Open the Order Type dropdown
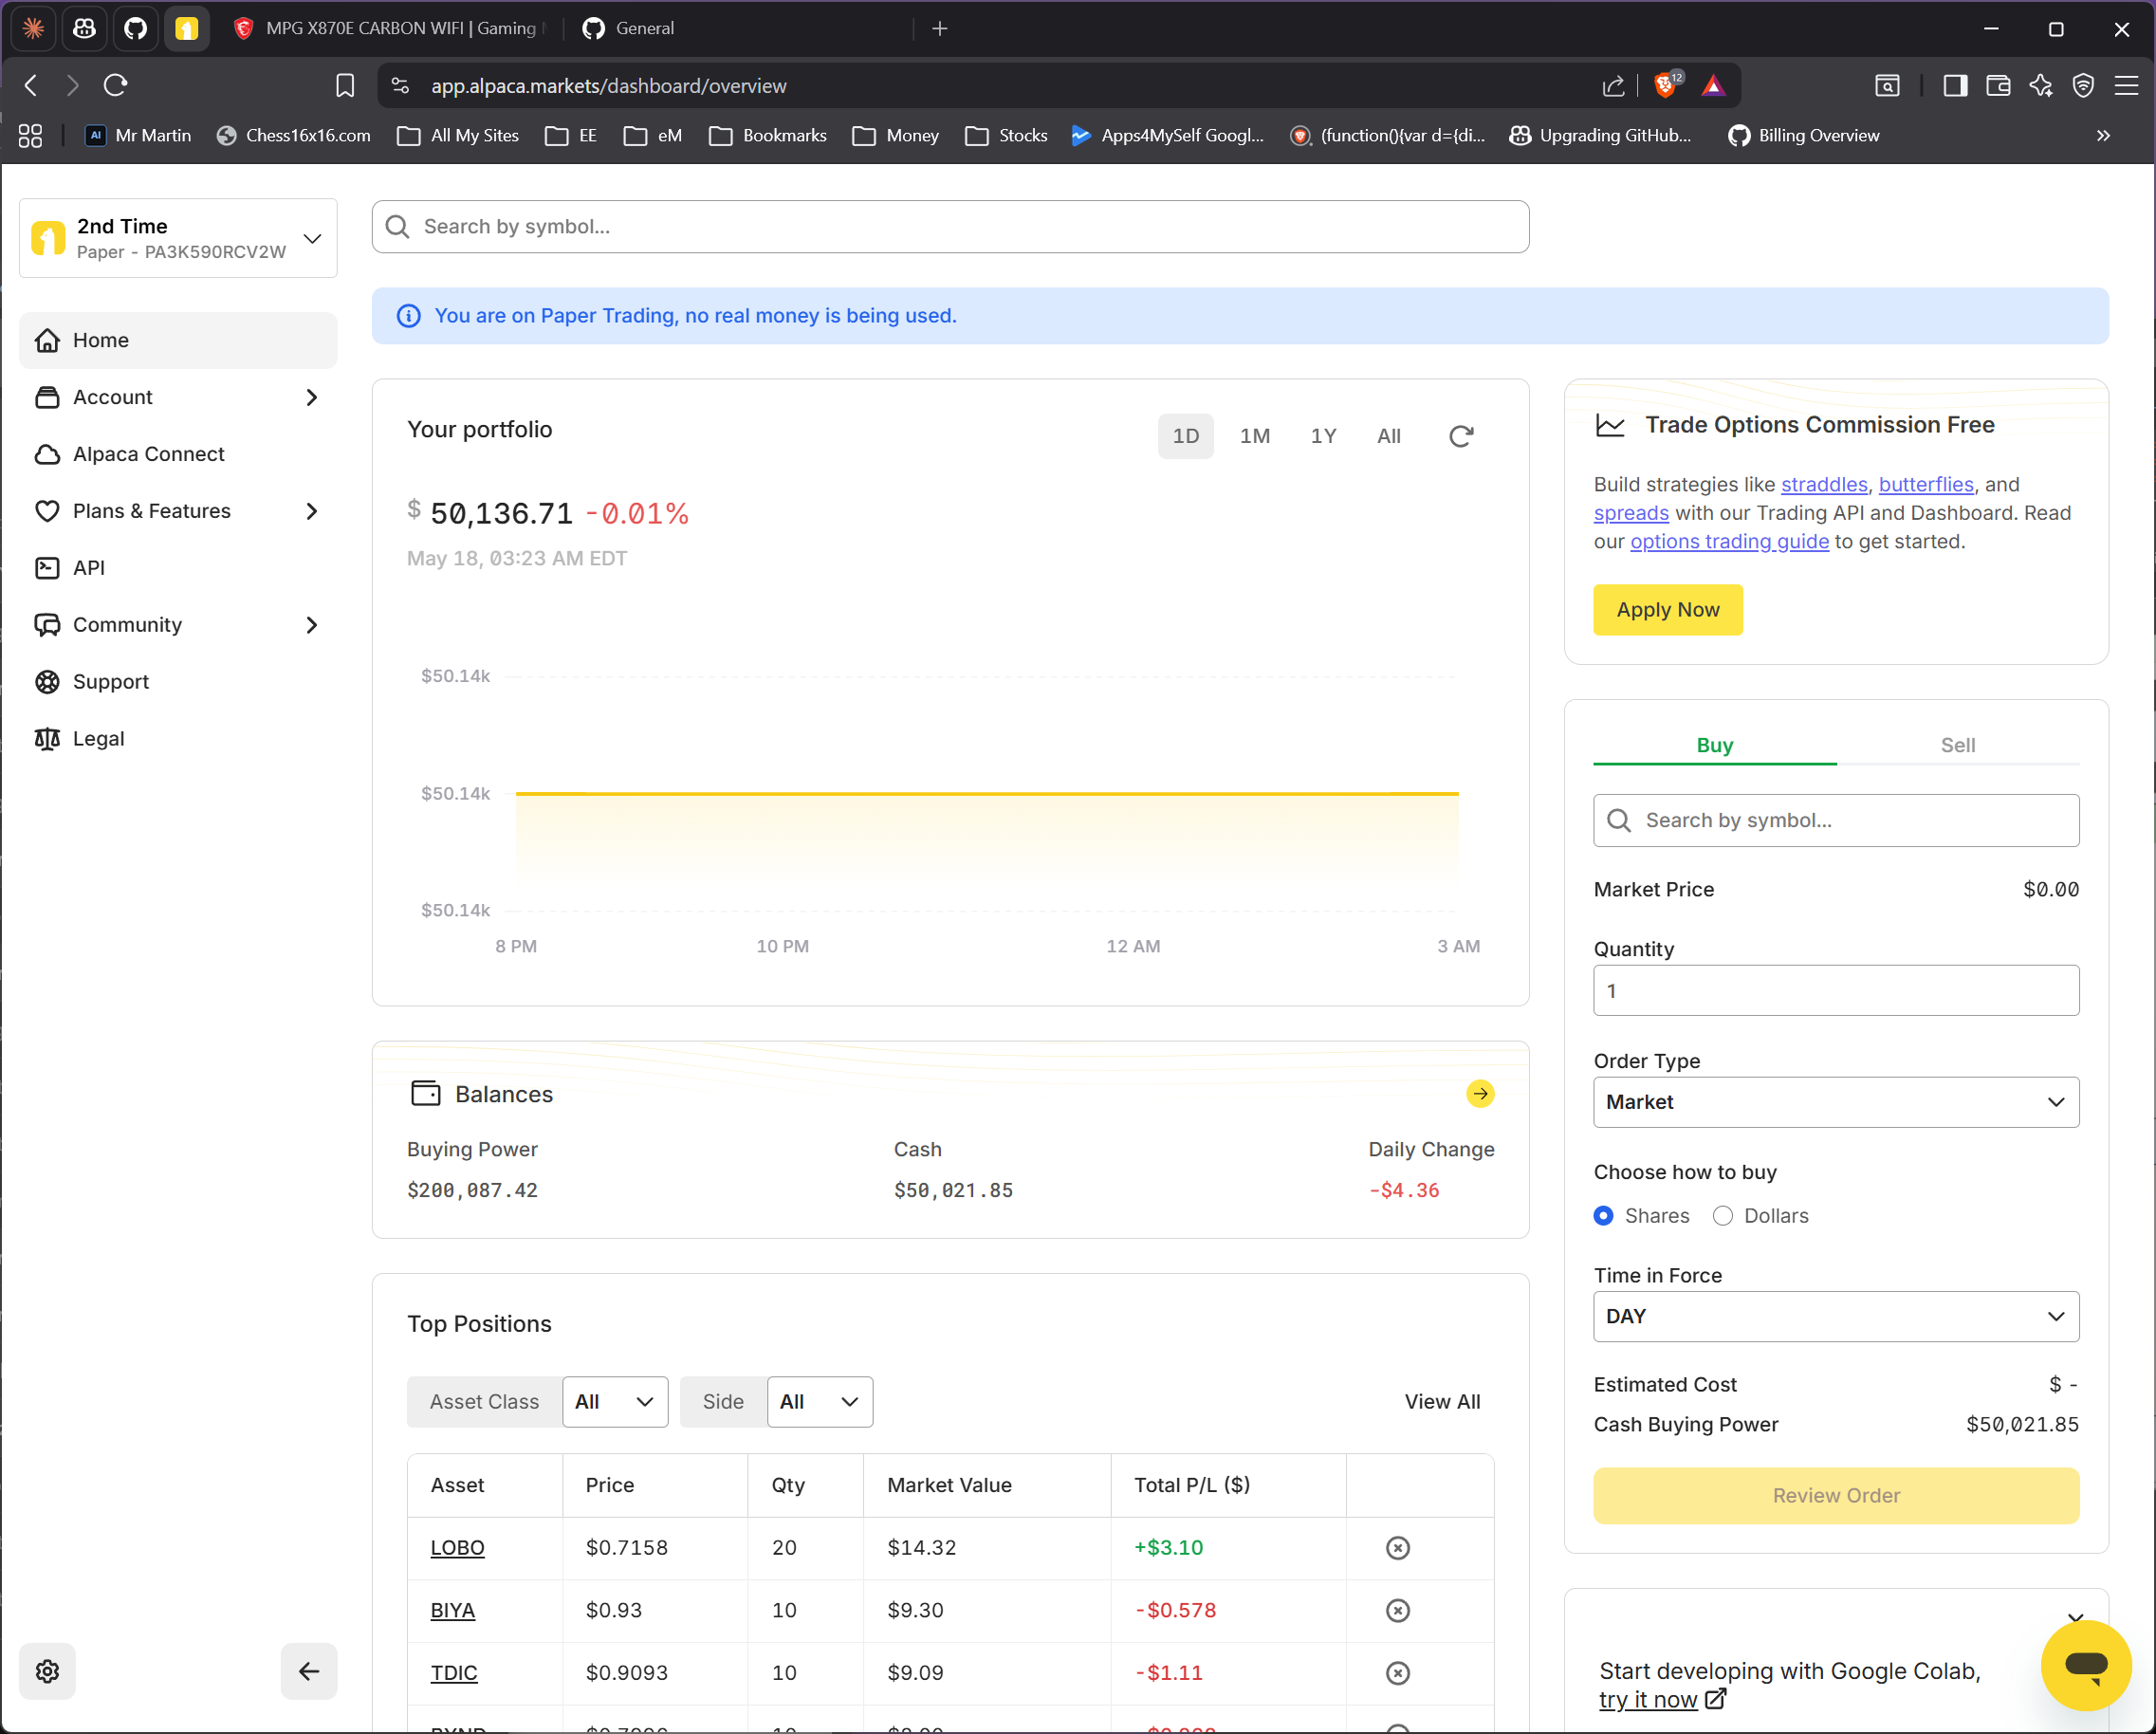The image size is (2156, 1734). point(1836,1102)
